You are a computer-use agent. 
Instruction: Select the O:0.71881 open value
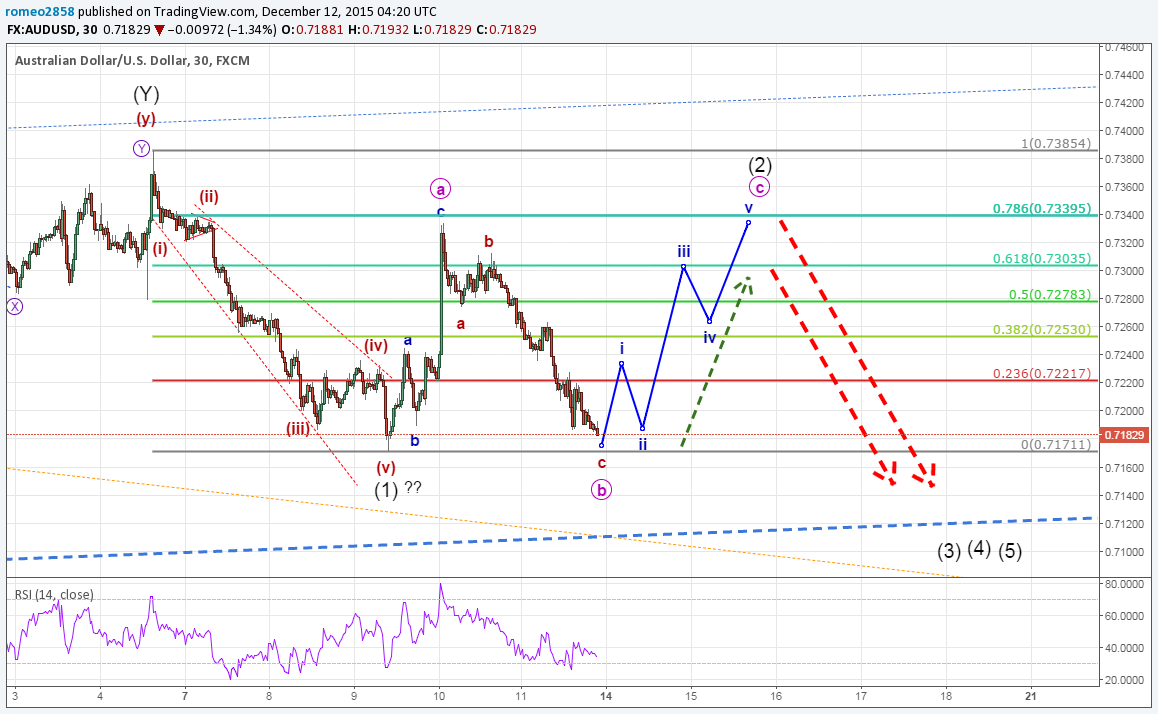(x=318, y=30)
